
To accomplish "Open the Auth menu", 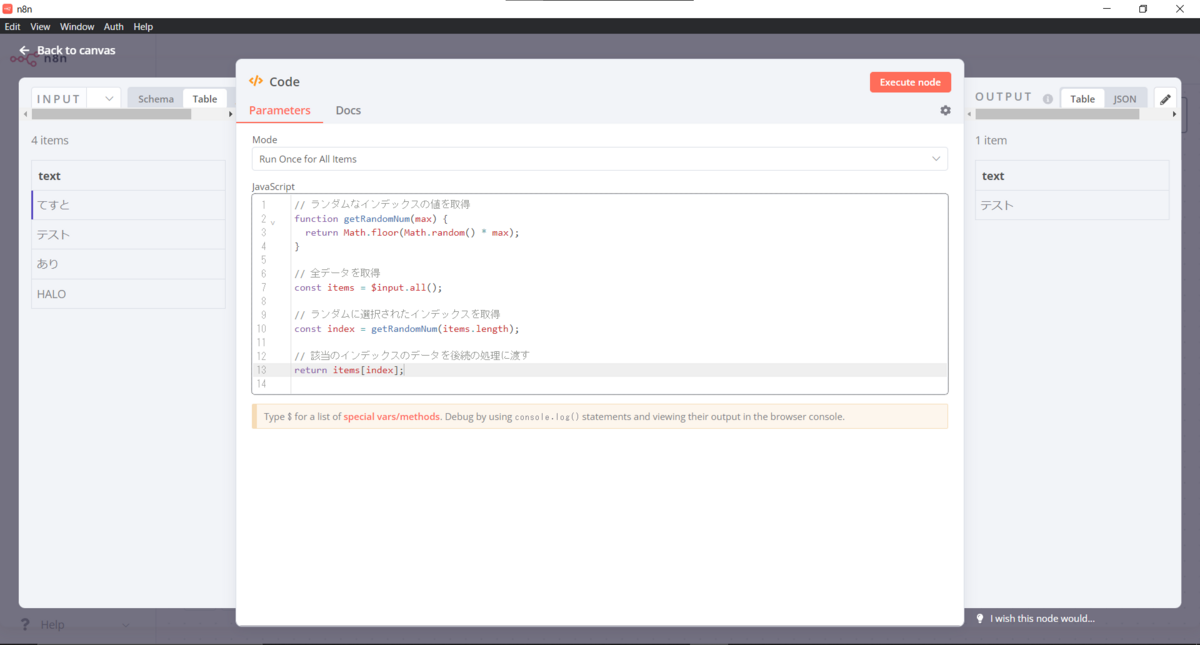I will 114,26.
